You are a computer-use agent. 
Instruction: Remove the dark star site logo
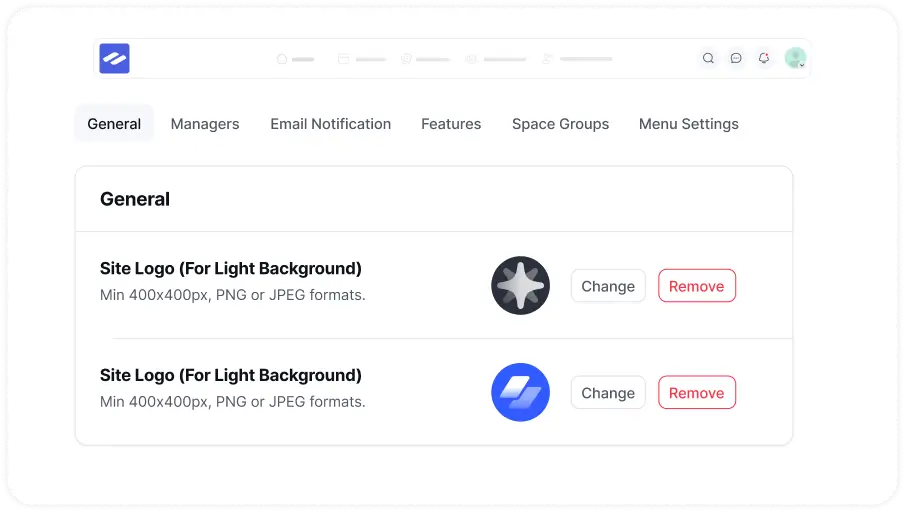[696, 286]
